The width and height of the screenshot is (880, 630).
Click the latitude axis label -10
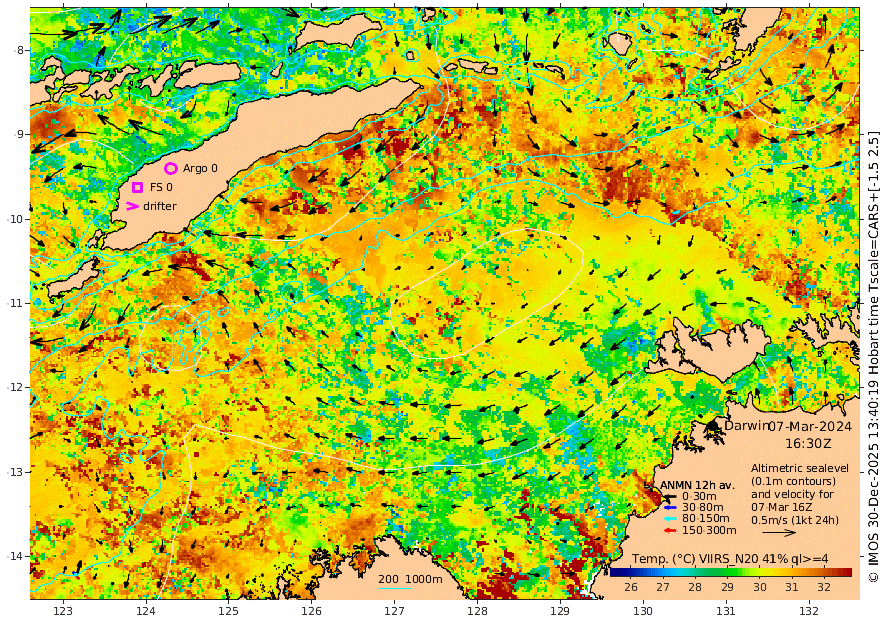tap(16, 219)
